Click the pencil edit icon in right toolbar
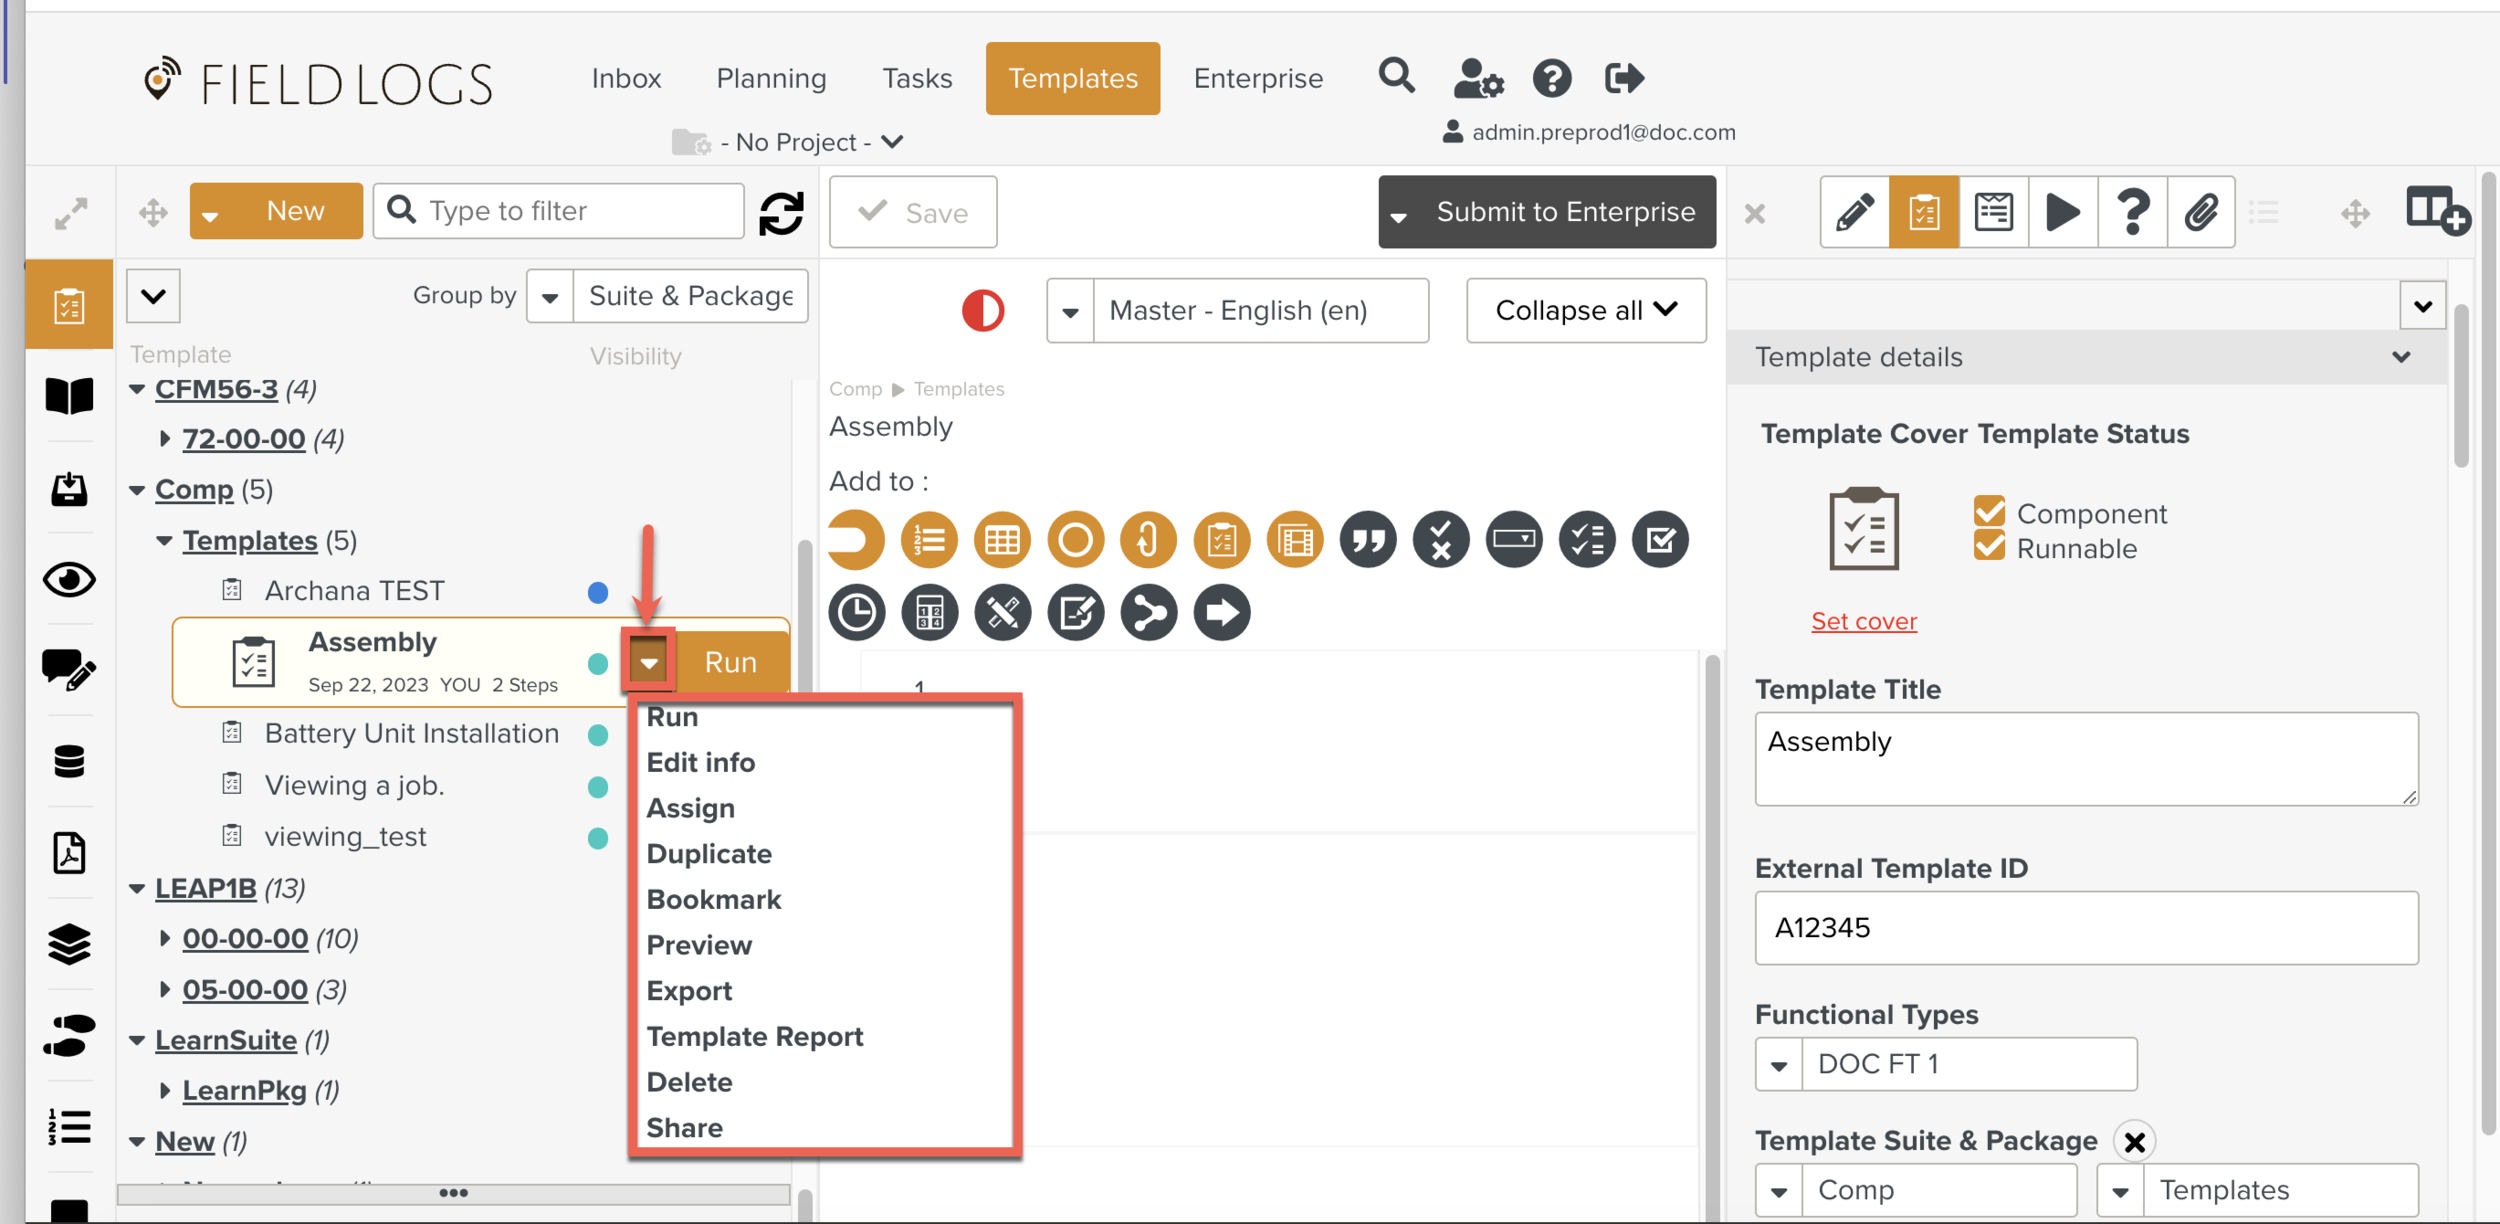The image size is (2500, 1224). coord(1854,212)
